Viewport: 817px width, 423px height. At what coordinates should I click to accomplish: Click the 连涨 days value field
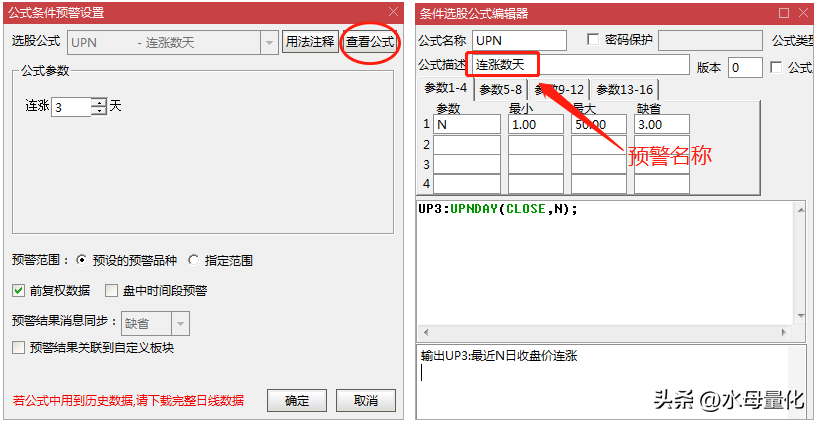(71, 107)
